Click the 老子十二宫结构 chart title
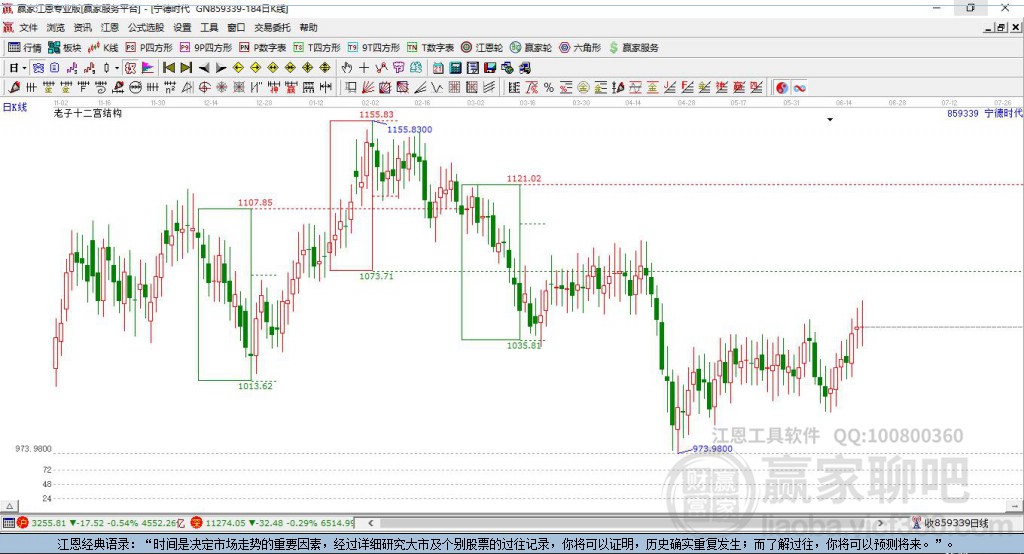 point(88,113)
